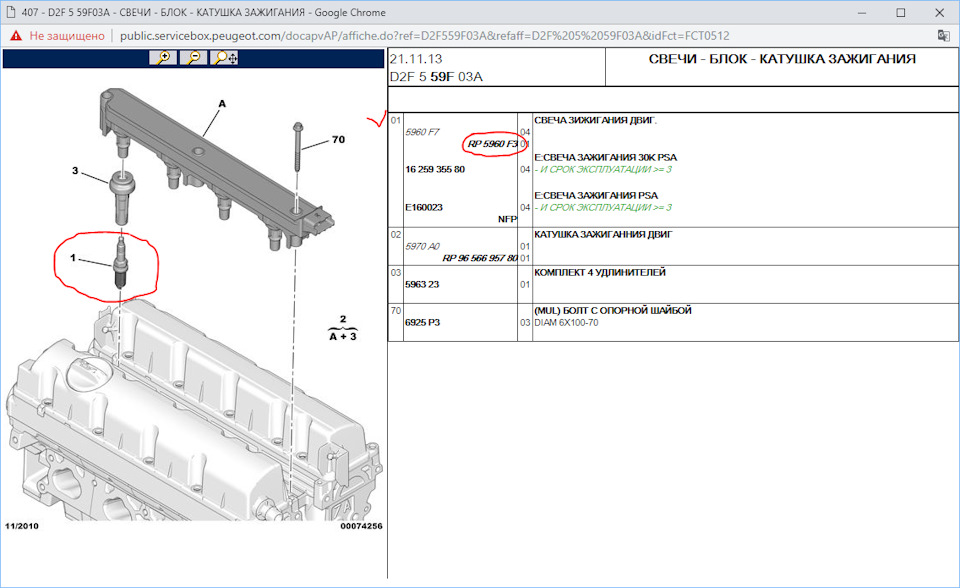Activate the zoom-and-pan magnifier tool
960x588 pixels.
[224, 58]
